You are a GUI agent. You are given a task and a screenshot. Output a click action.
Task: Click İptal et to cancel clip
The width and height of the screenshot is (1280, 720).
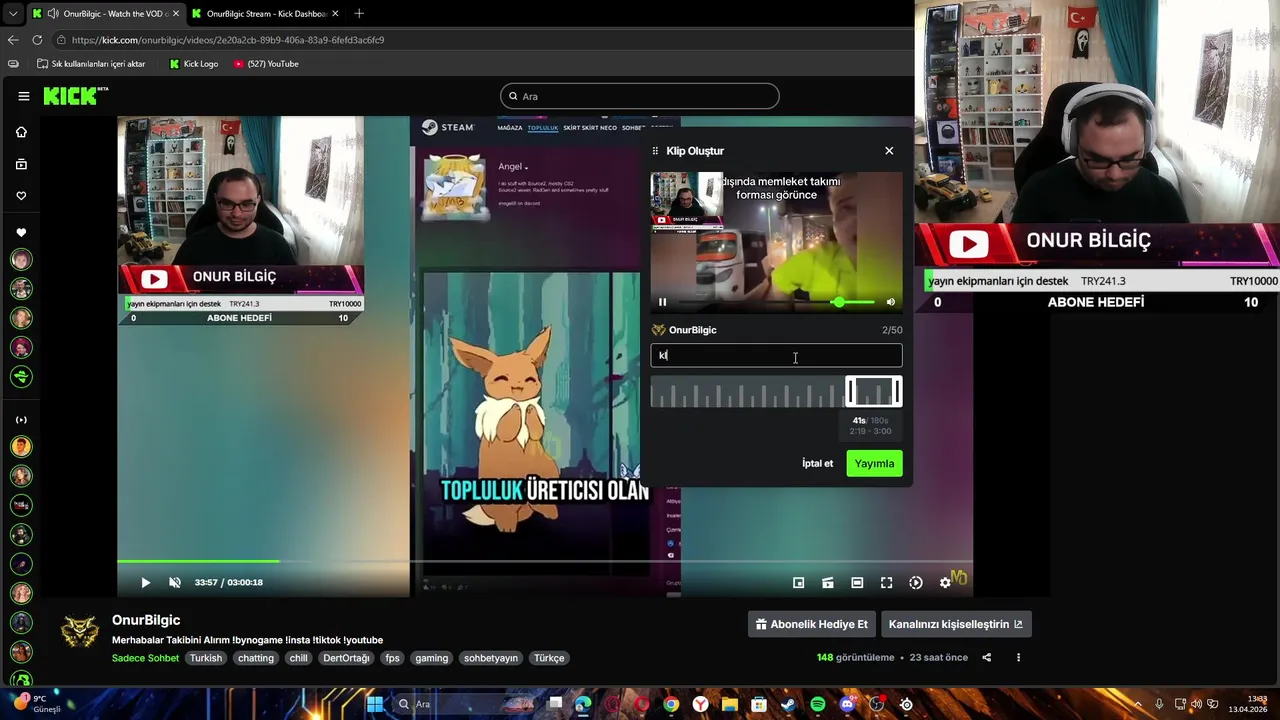817,463
